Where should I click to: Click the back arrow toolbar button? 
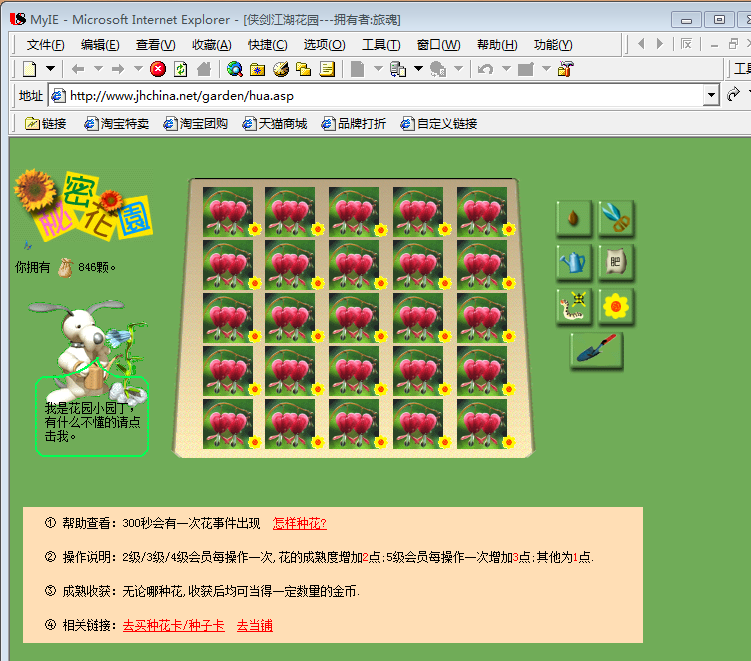78,69
